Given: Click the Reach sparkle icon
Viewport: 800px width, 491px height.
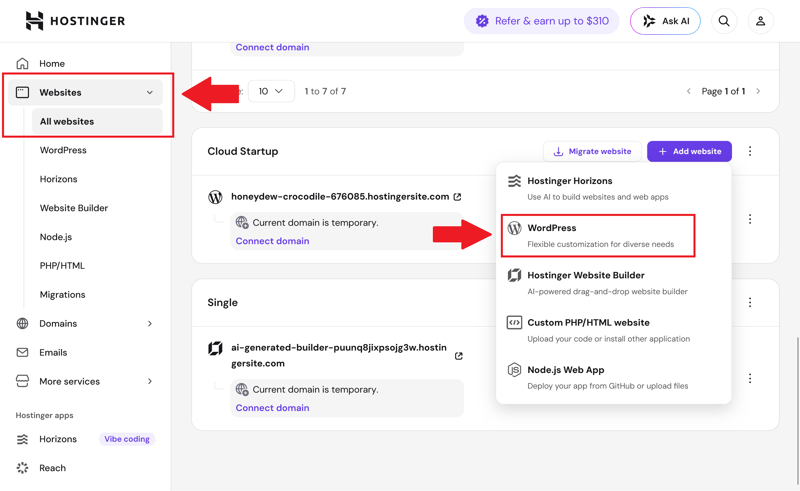Looking at the screenshot, I should coord(22,468).
